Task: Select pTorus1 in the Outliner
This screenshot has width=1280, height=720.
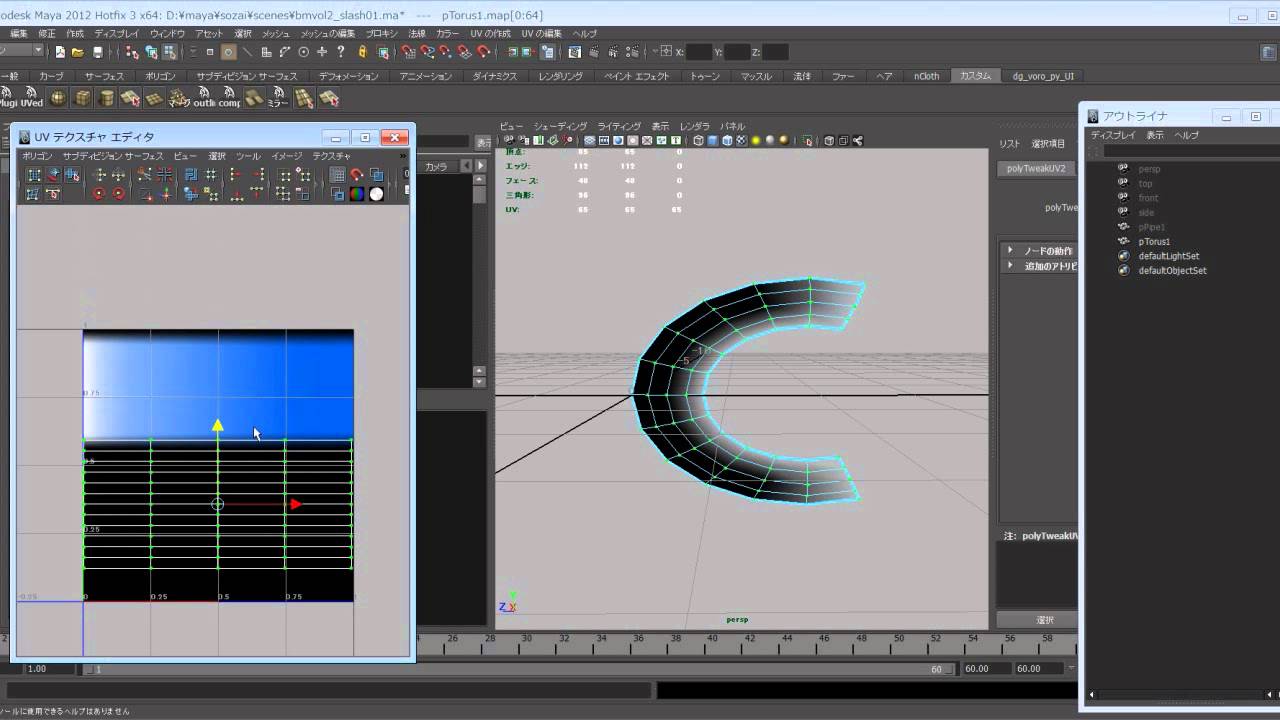Action: coord(1154,242)
